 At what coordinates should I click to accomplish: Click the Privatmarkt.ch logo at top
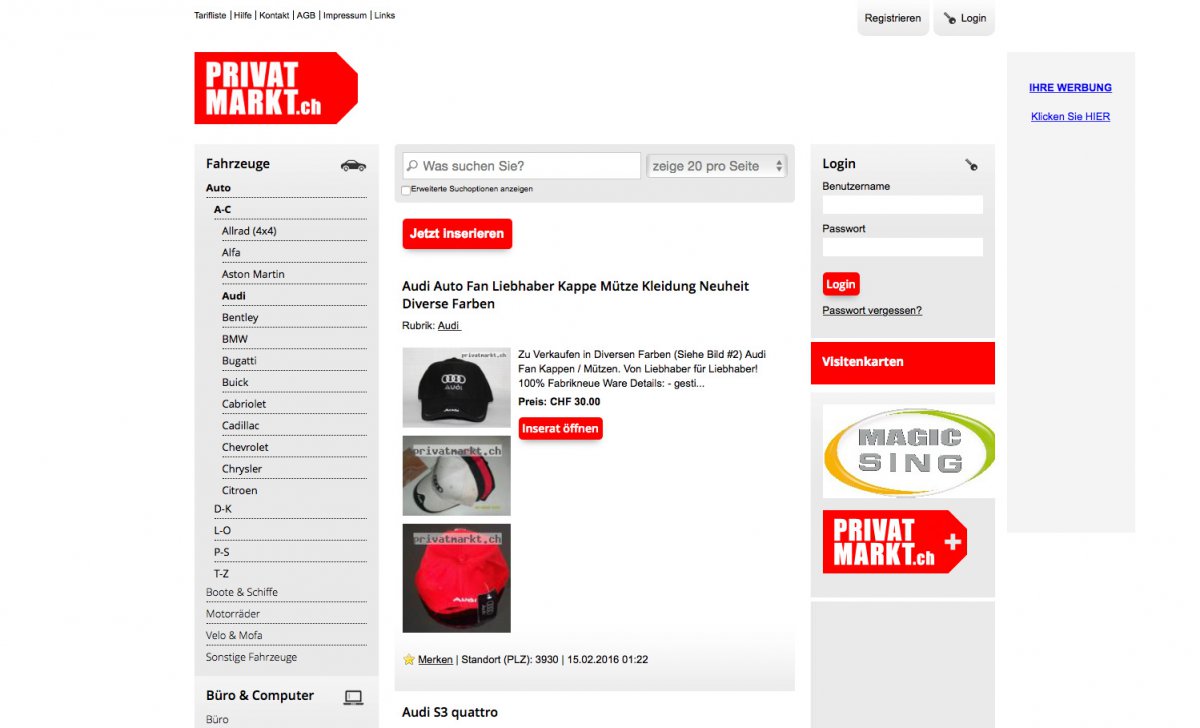[x=276, y=88]
